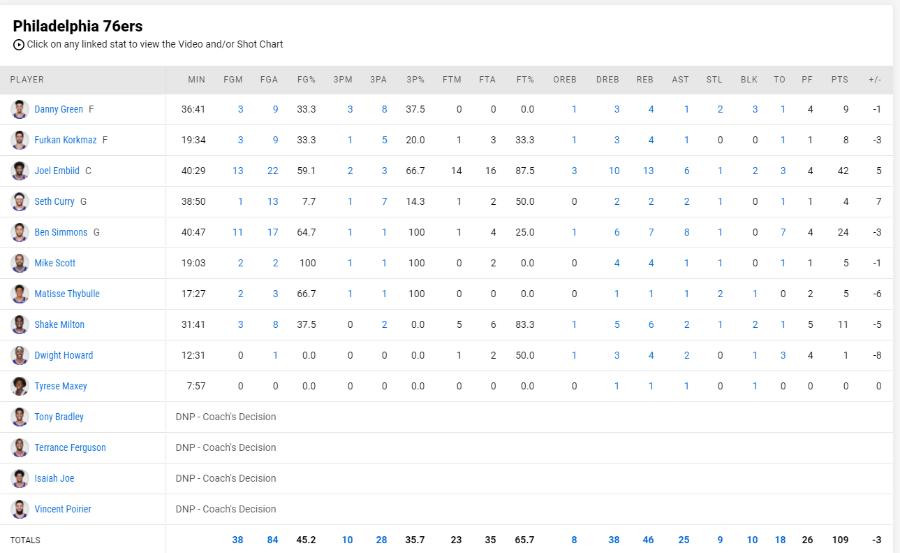Viewport: 900px width, 553px height.
Task: Open Isaiah Joe player link
Action: [55, 478]
